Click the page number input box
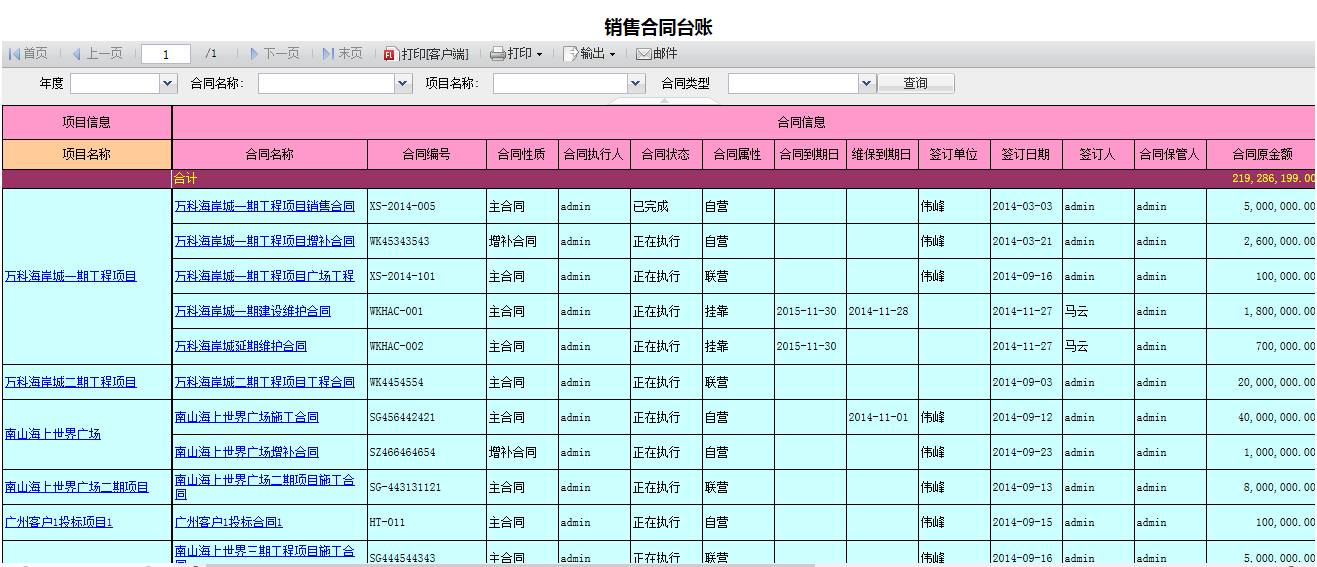The width and height of the screenshot is (1317, 567). [166, 54]
